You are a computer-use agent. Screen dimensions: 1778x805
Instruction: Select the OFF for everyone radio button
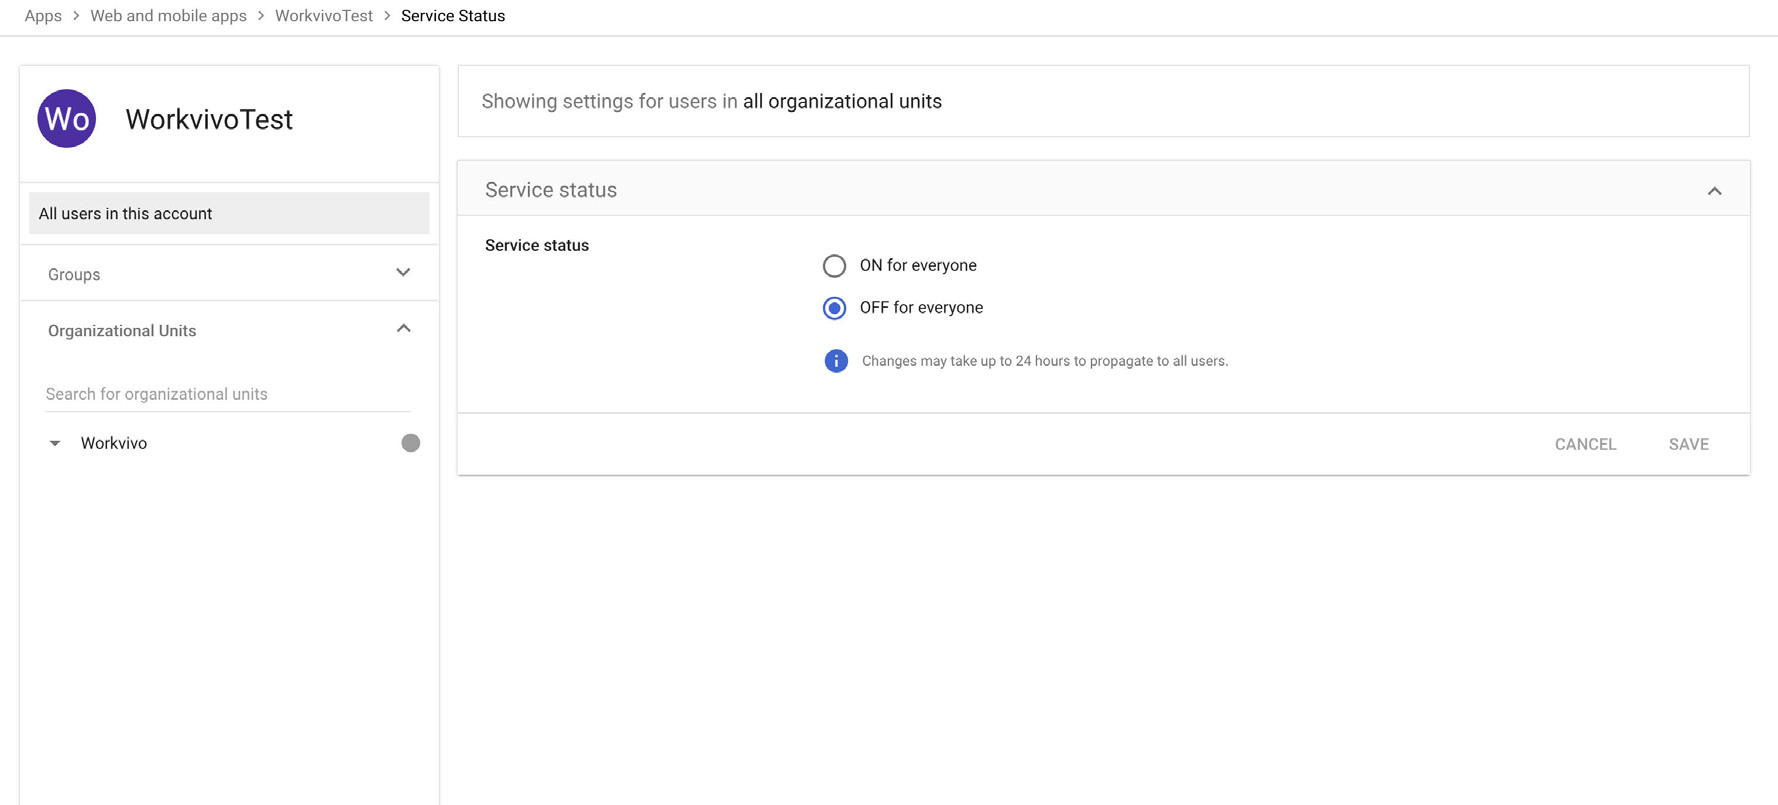click(834, 308)
